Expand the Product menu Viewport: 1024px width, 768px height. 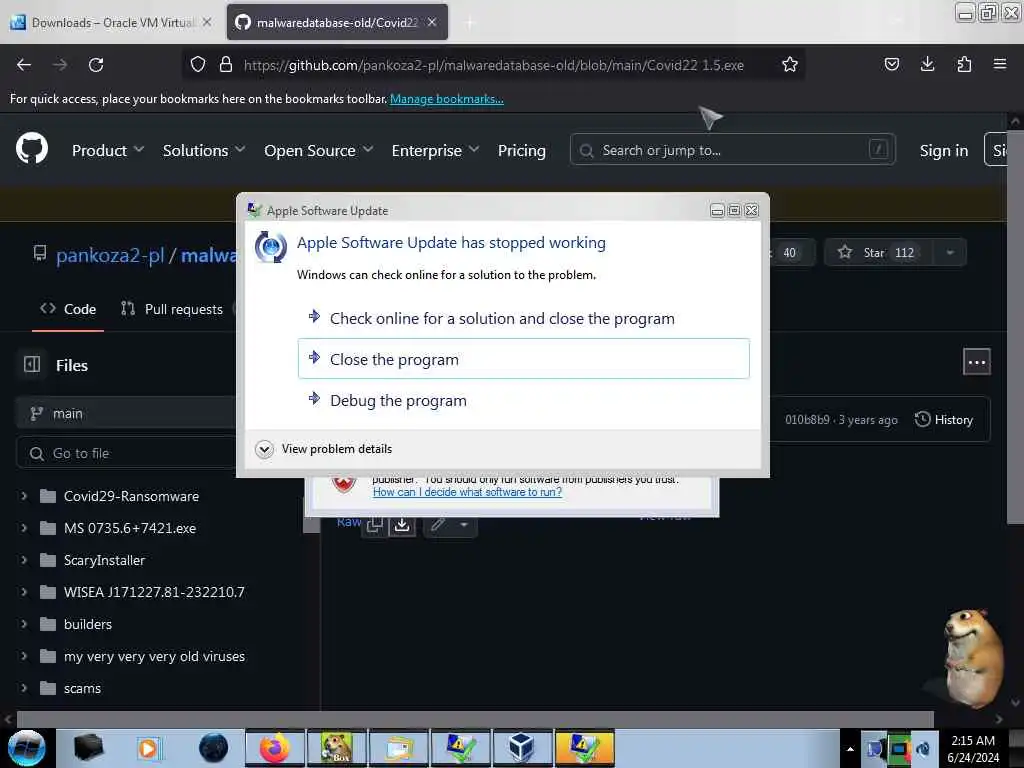point(108,150)
